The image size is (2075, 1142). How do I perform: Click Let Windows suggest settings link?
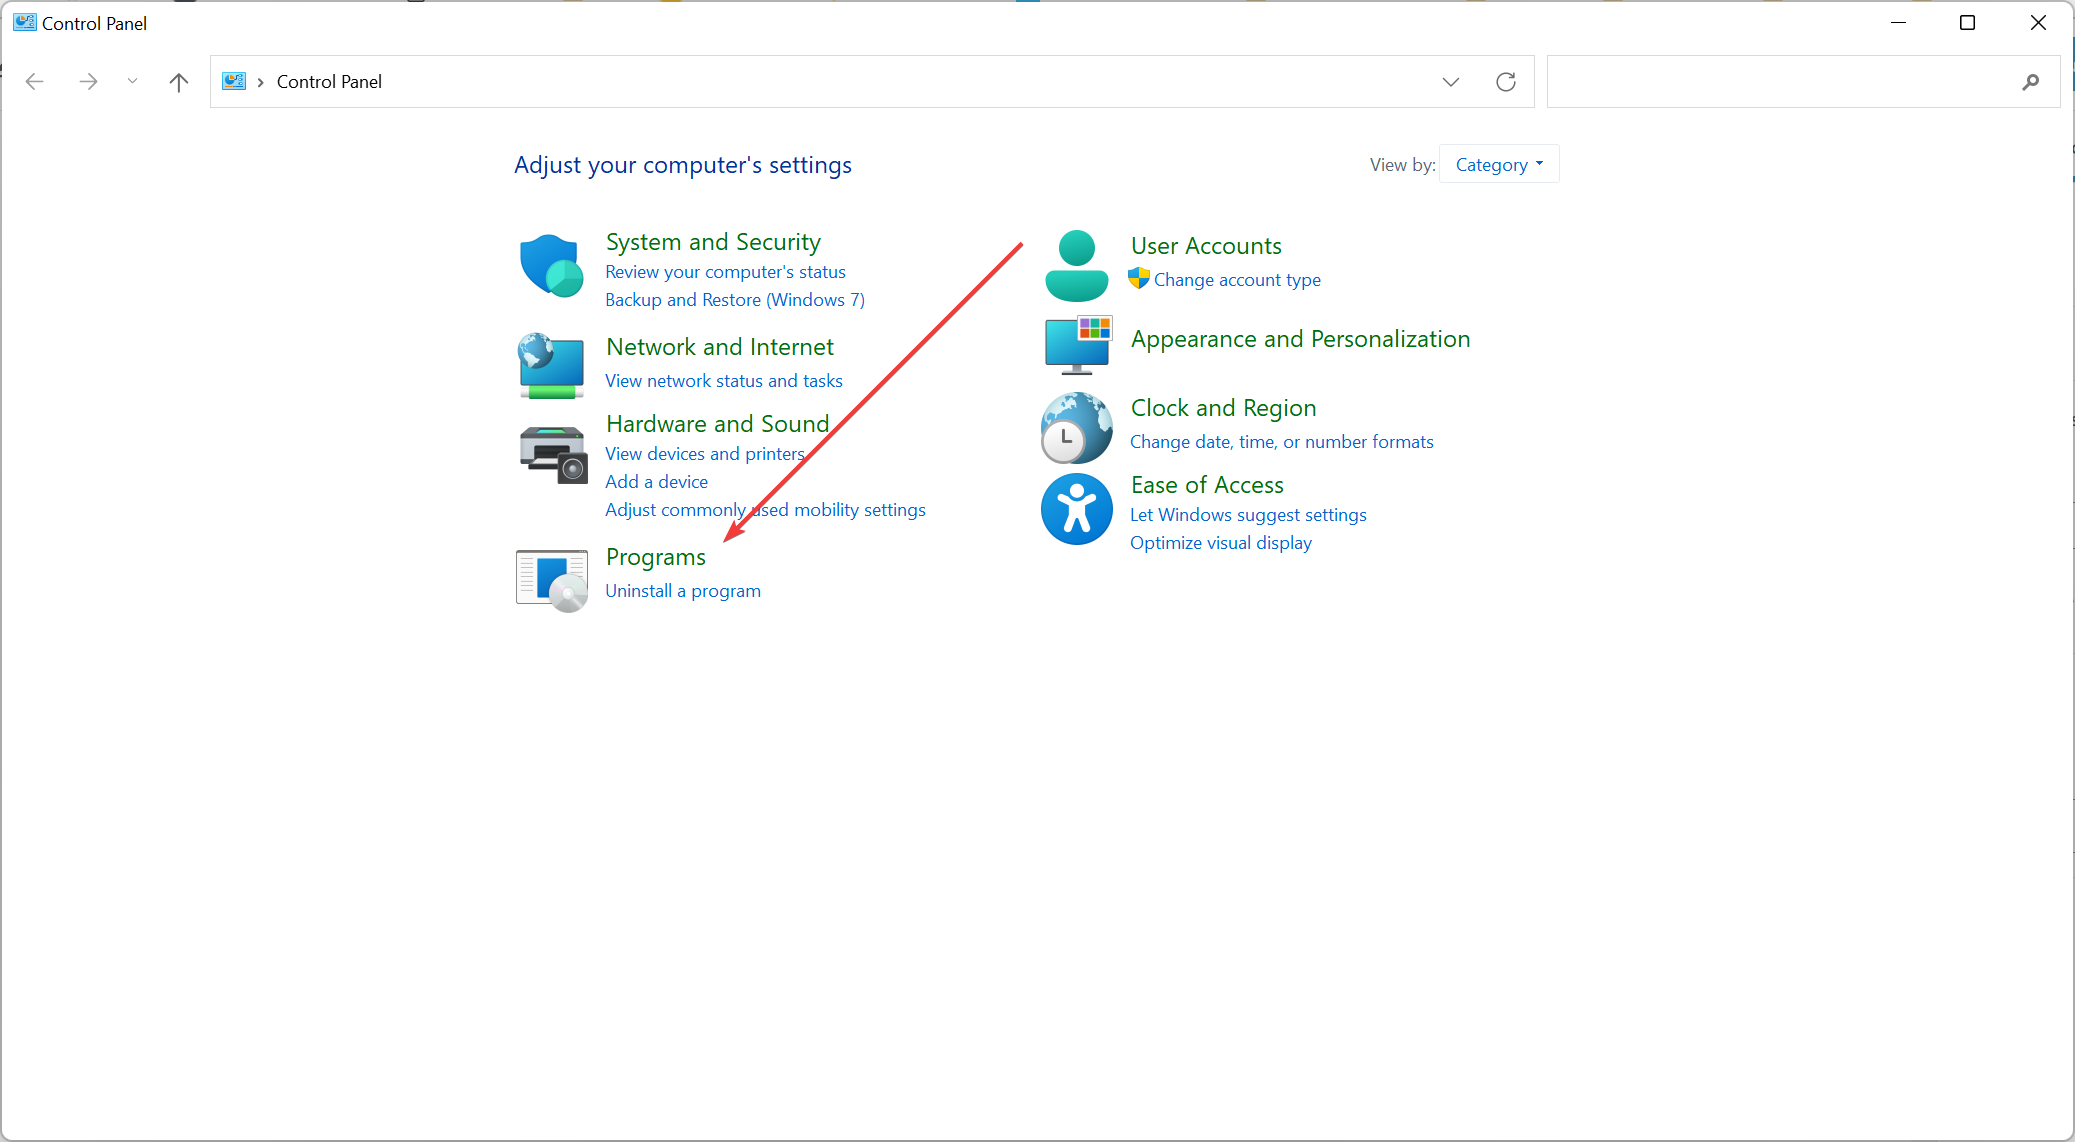coord(1248,515)
